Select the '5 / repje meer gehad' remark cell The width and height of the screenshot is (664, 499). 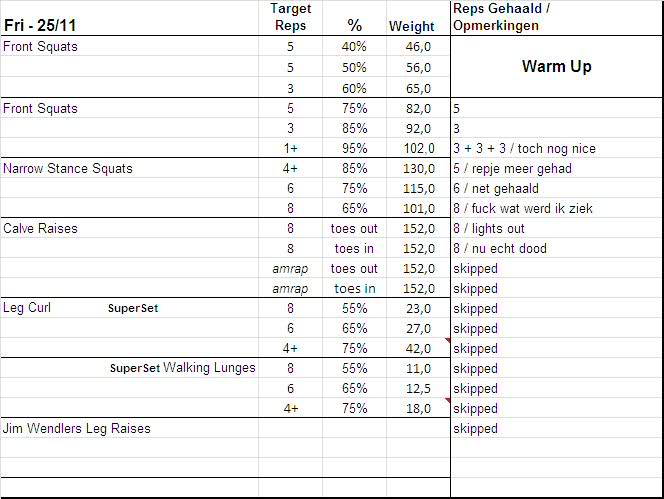[512, 168]
